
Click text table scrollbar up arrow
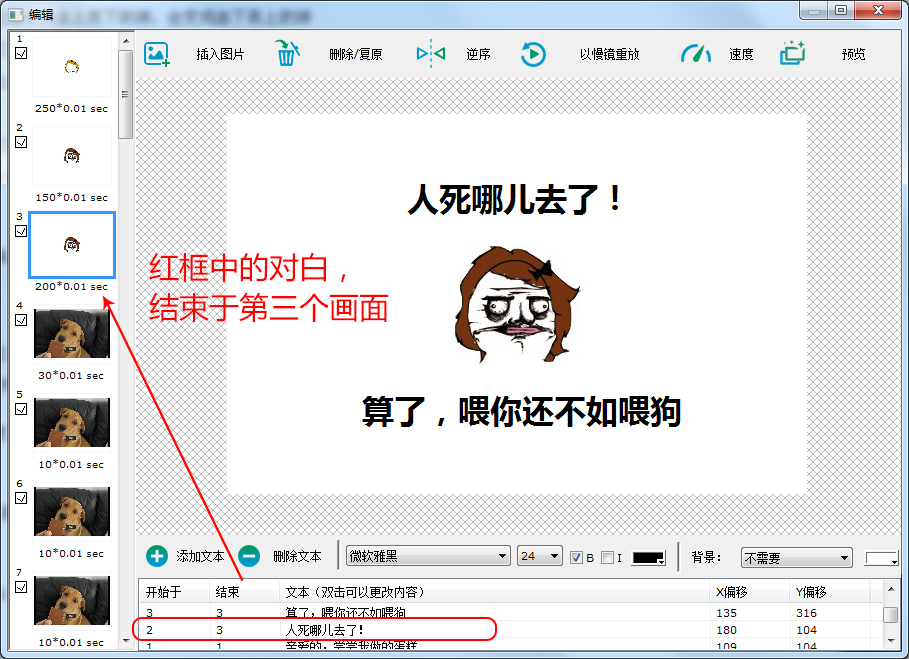tap(890, 589)
